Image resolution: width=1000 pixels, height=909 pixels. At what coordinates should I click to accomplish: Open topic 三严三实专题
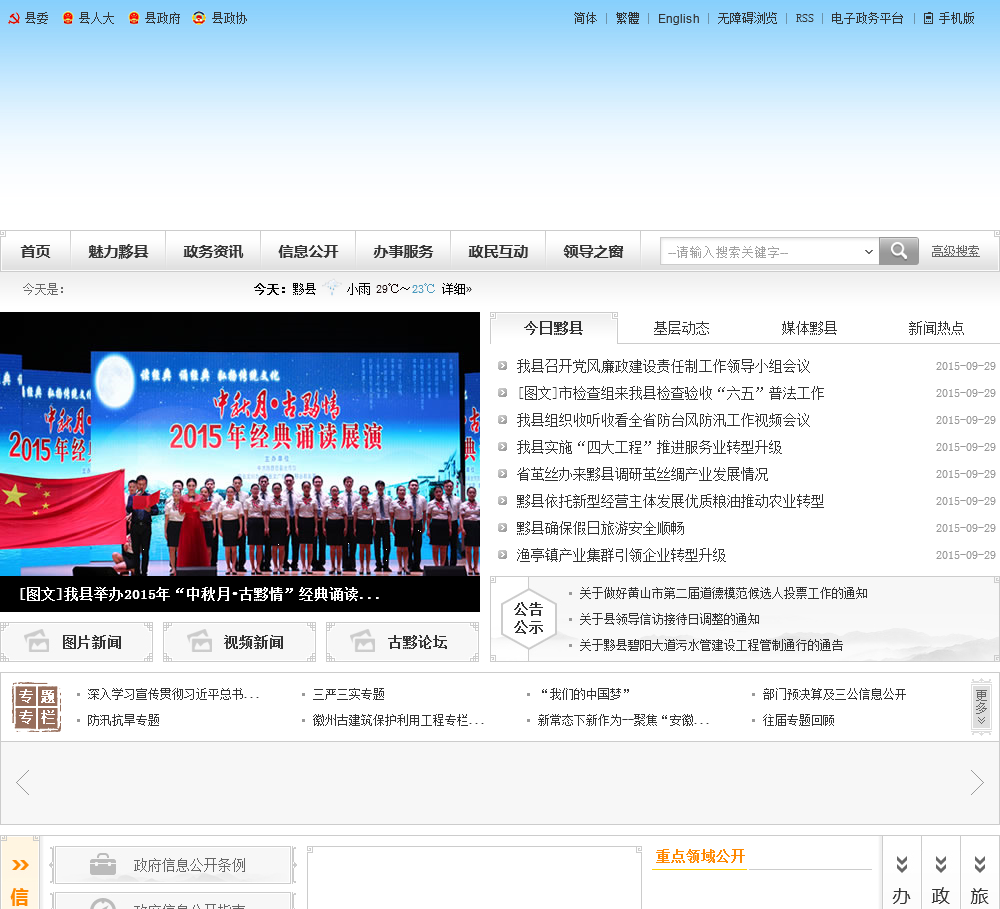click(x=349, y=694)
